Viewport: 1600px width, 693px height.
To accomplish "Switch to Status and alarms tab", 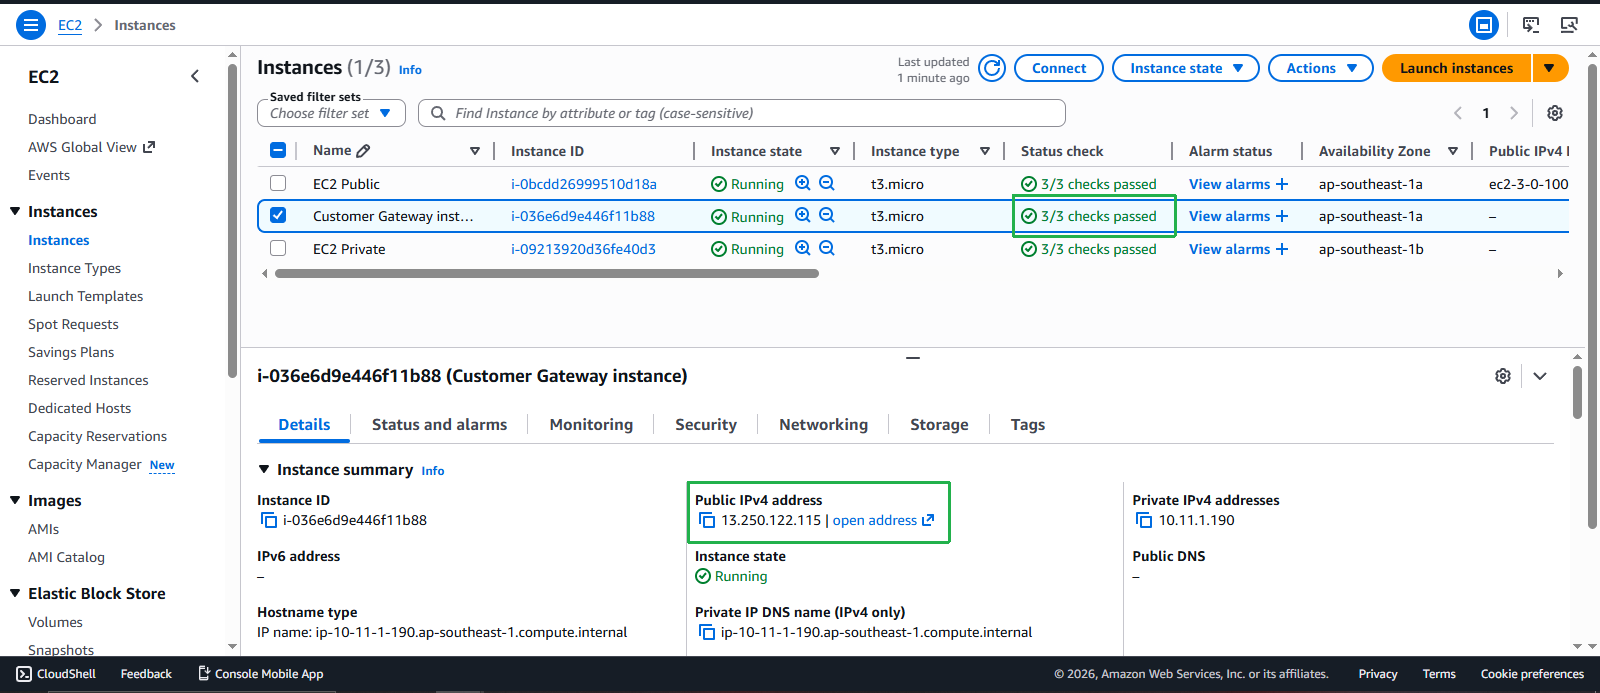I will pyautogui.click(x=439, y=425).
